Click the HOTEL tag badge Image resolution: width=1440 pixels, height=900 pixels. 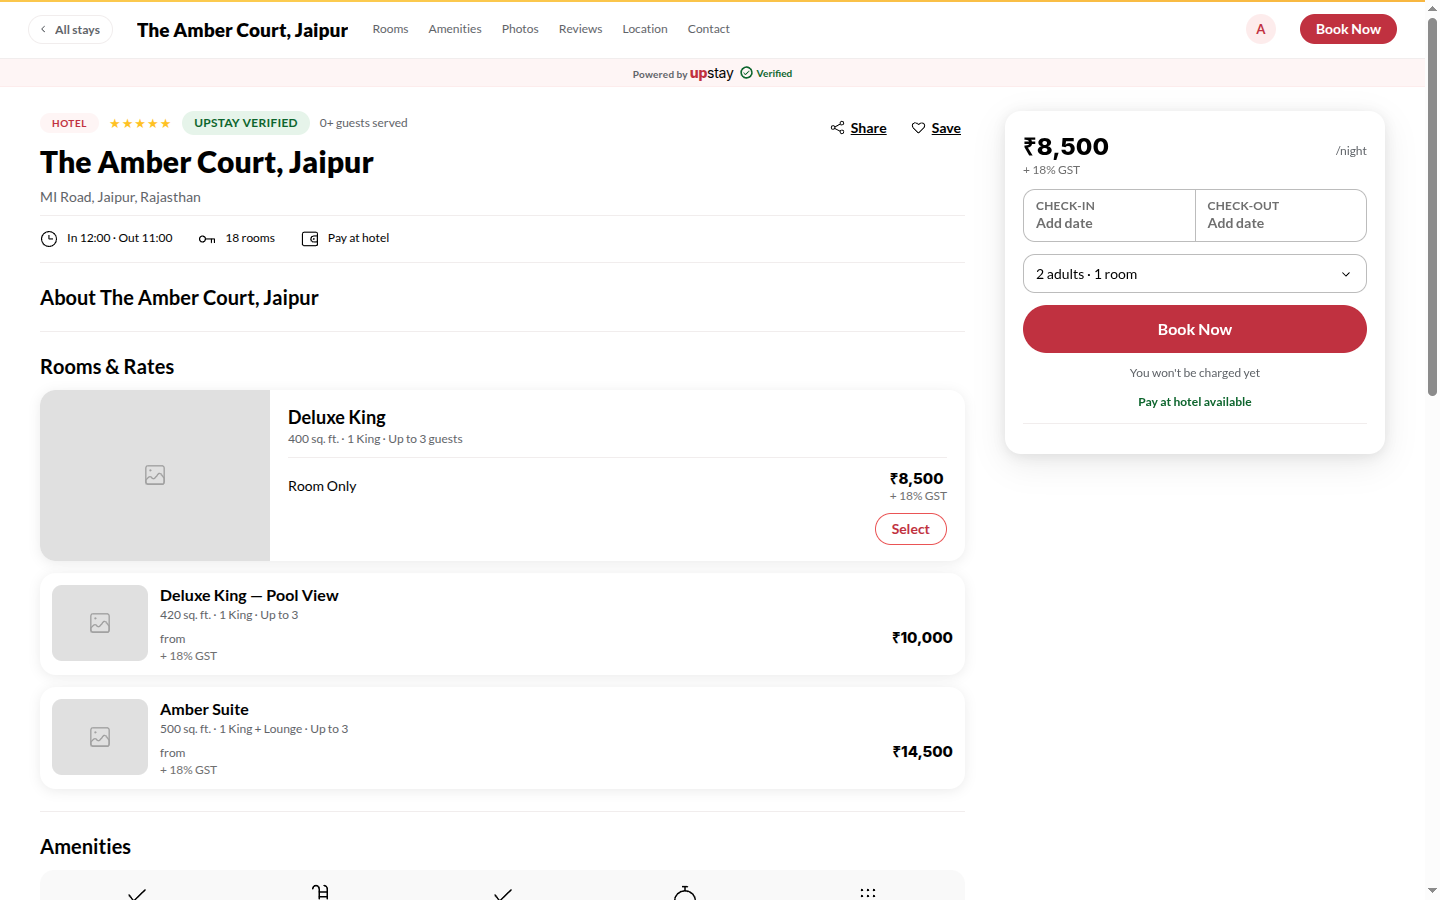point(69,123)
